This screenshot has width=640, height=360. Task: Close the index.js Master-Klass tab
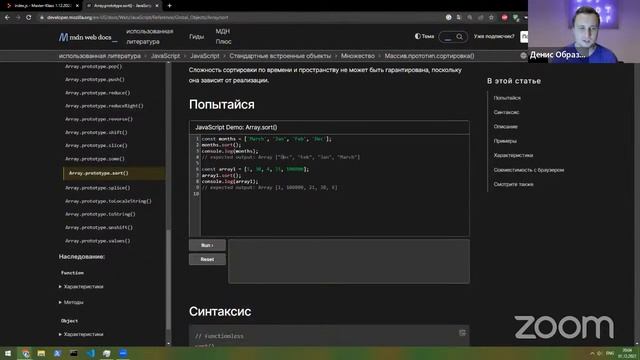tap(77, 6)
